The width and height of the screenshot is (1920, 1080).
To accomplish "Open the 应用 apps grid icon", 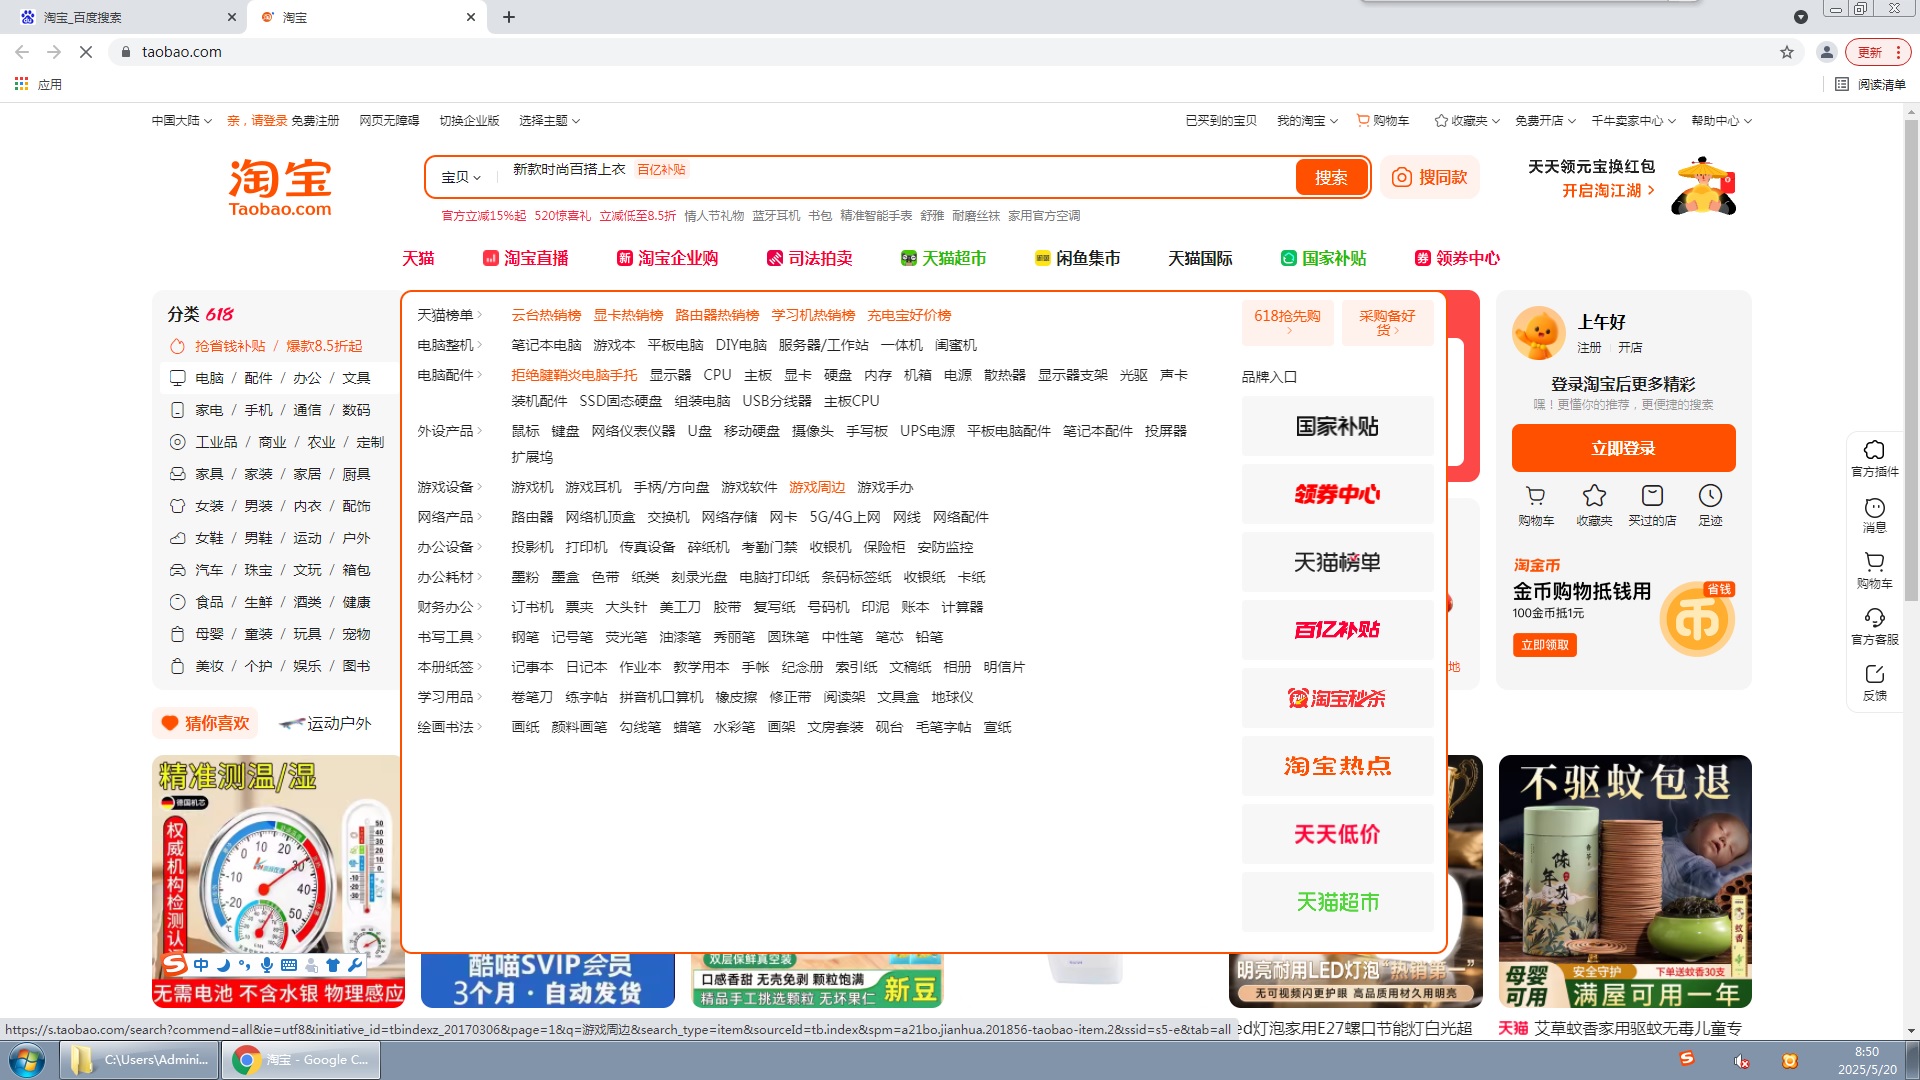I will point(21,84).
